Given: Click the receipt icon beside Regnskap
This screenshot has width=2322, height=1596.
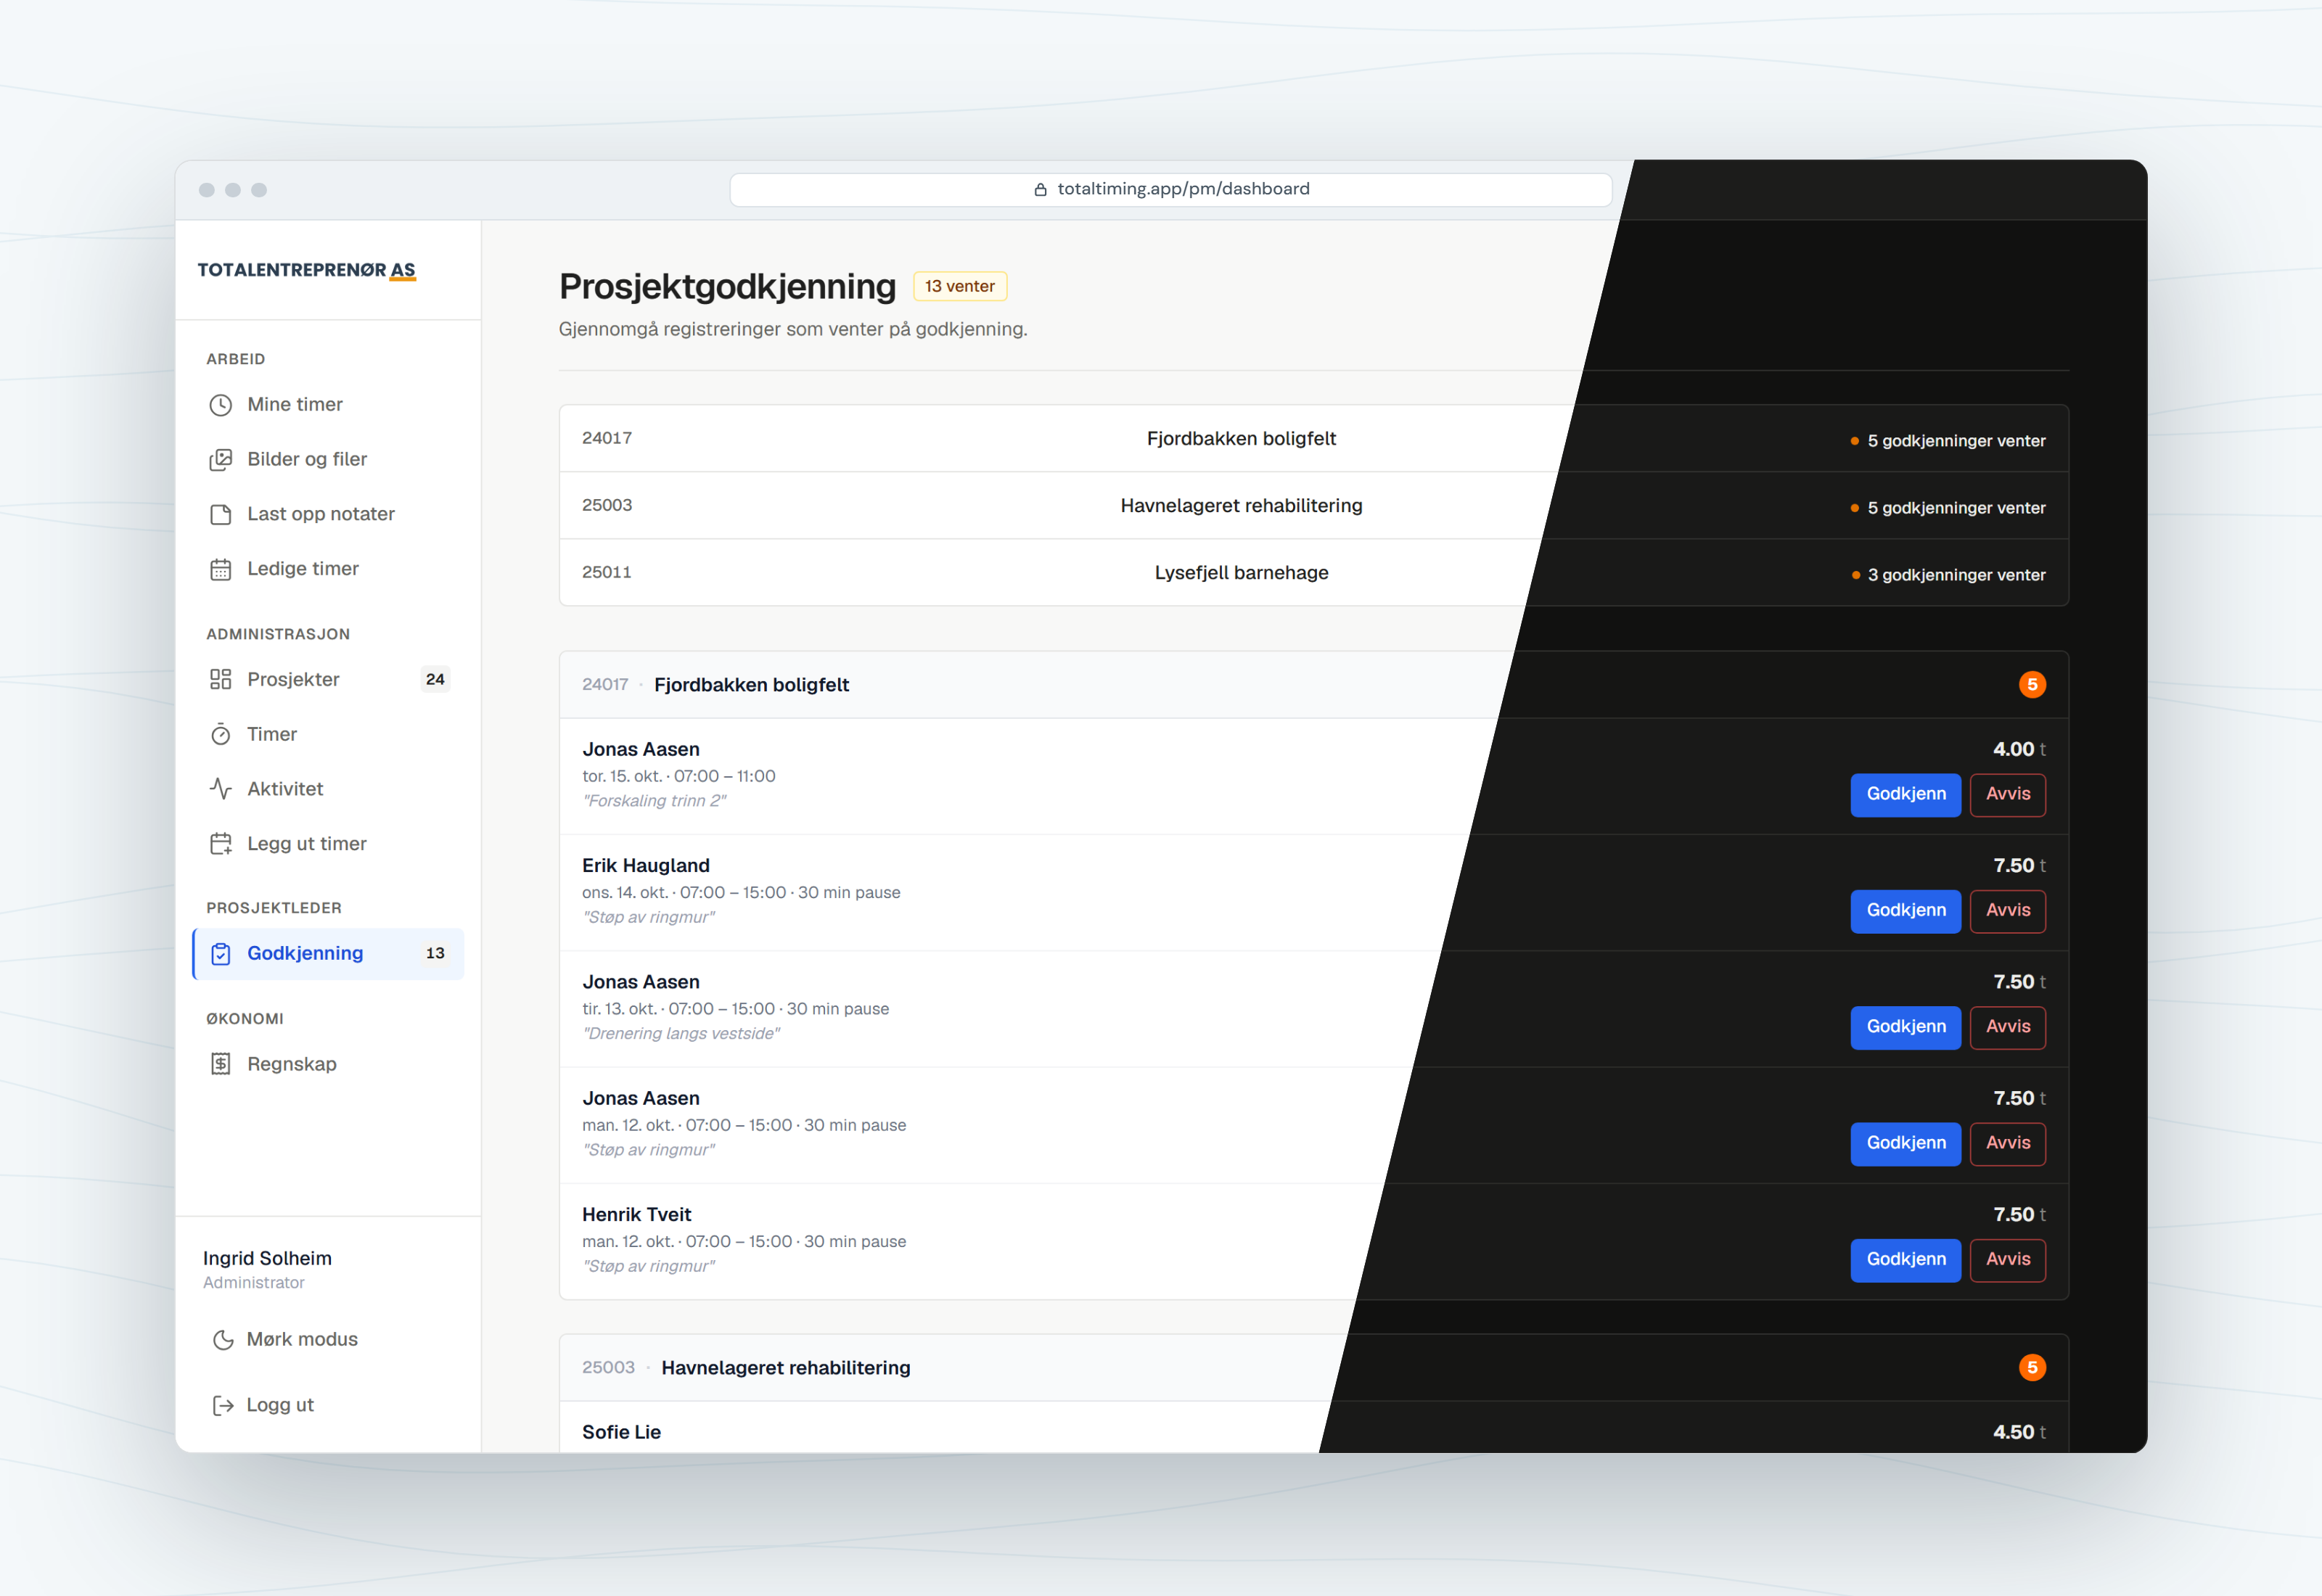Looking at the screenshot, I should 220,1064.
